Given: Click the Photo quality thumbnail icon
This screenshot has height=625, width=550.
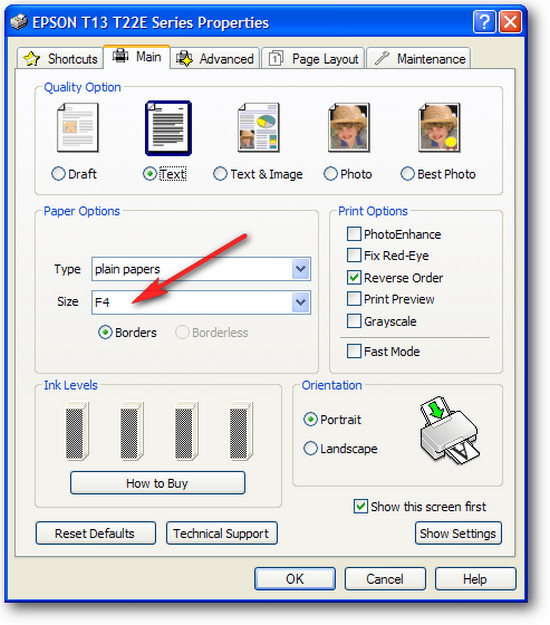Looking at the screenshot, I should pos(349,128).
